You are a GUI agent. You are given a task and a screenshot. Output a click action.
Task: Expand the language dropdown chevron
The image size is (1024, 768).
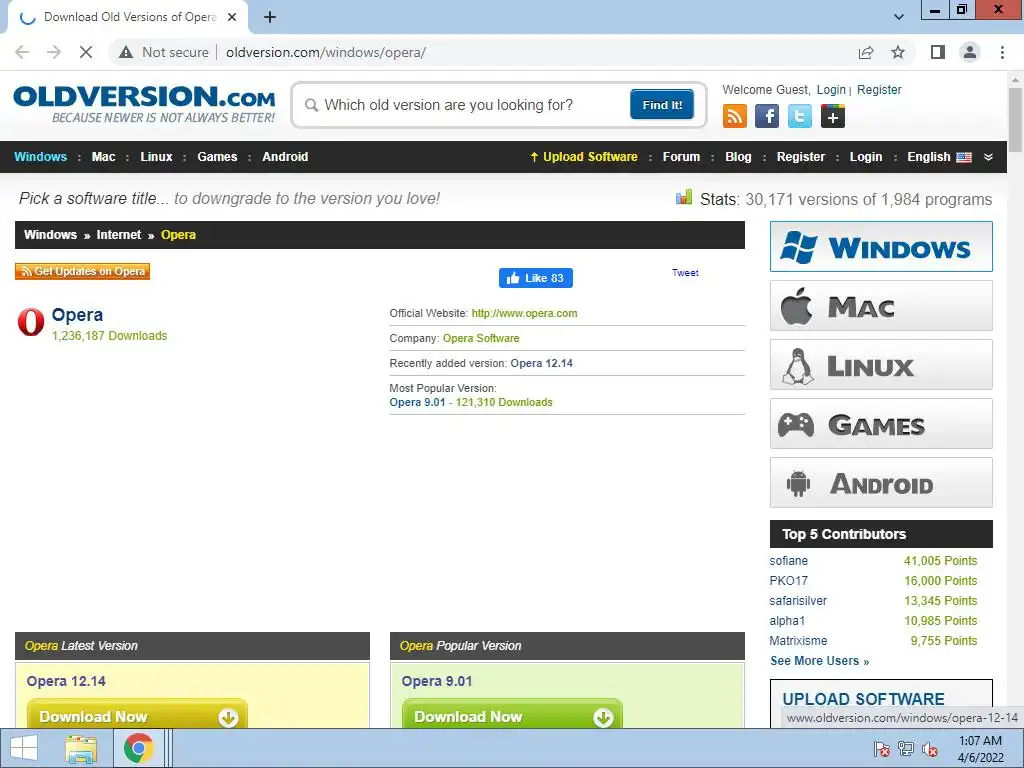pos(988,157)
